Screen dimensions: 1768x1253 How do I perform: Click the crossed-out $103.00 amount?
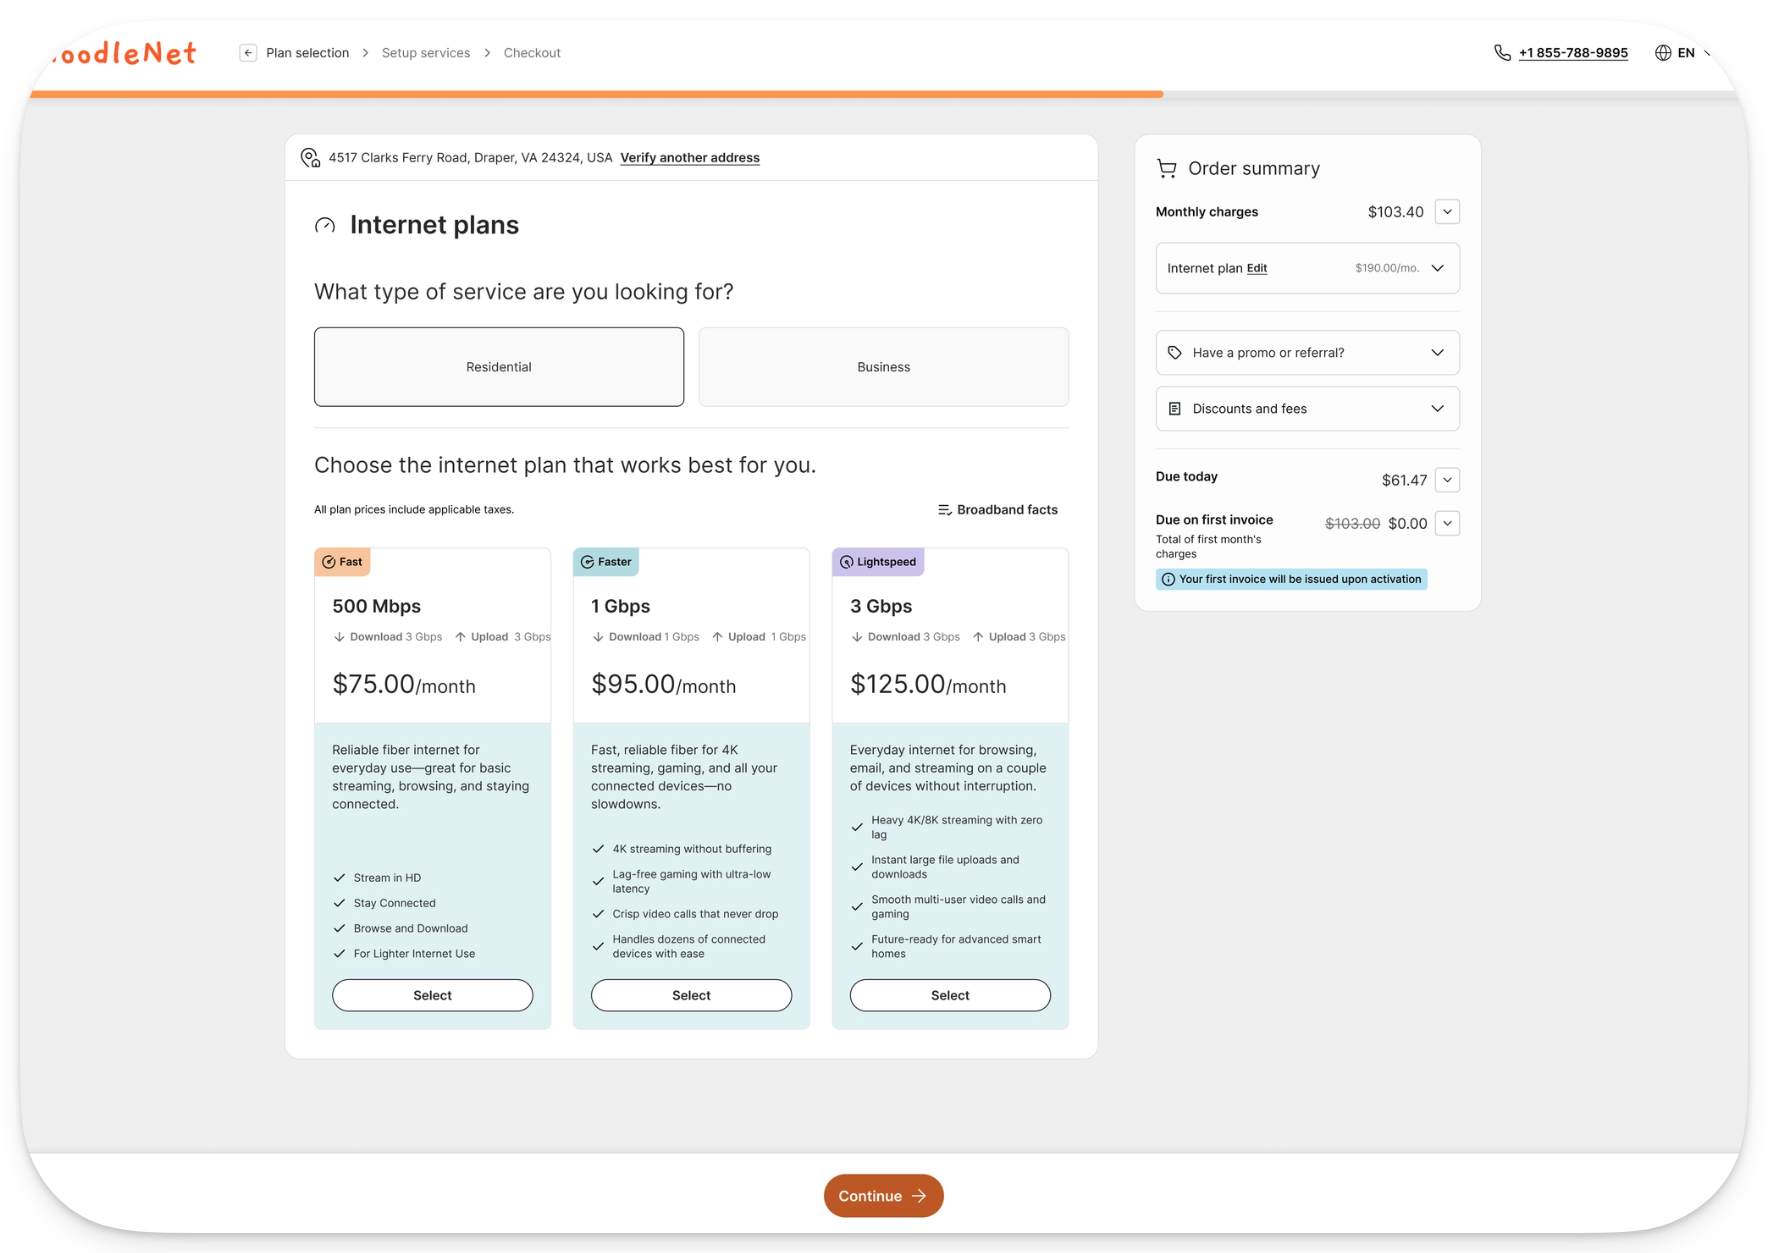point(1352,524)
